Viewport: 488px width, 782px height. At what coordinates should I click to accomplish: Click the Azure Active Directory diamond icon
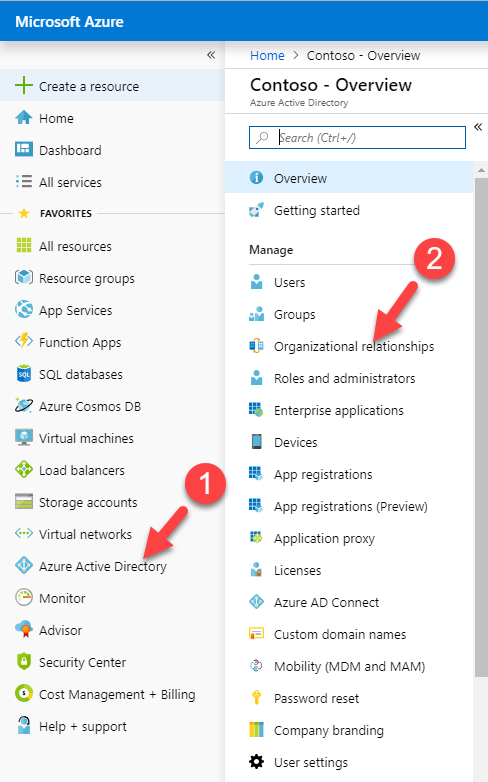pos(24,566)
